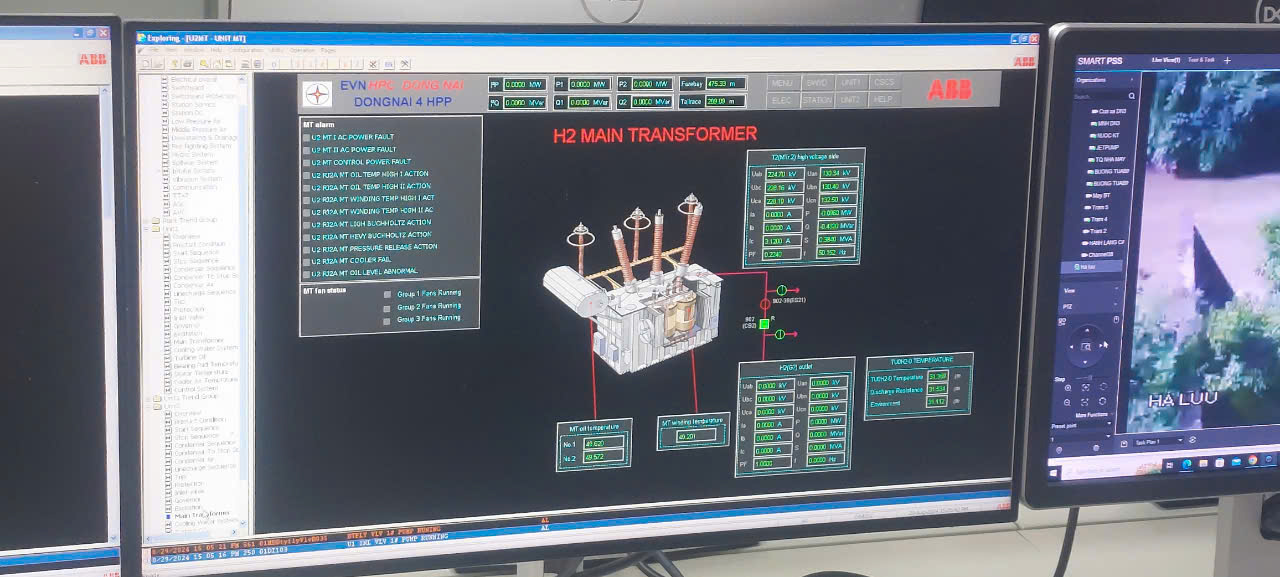This screenshot has width=1280, height=577.
Task: Click the UNIT1 navigation button
Action: (850, 83)
